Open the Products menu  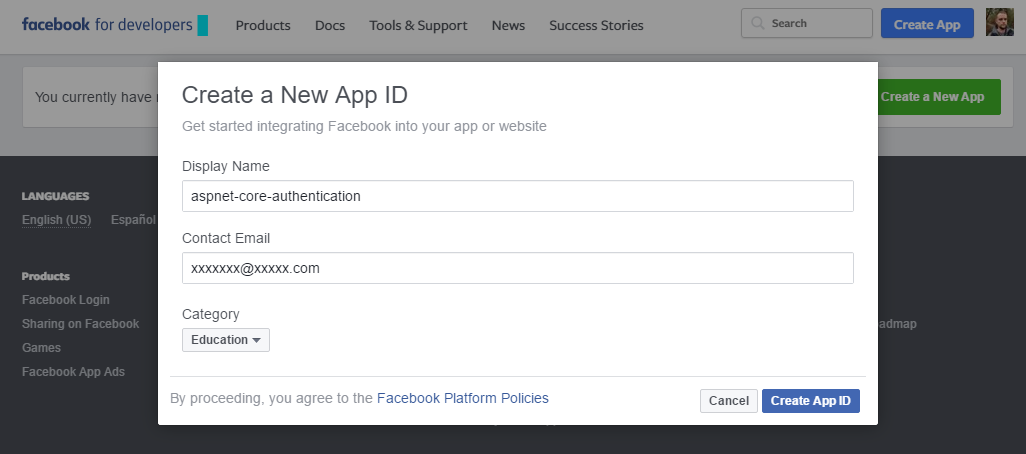[263, 25]
